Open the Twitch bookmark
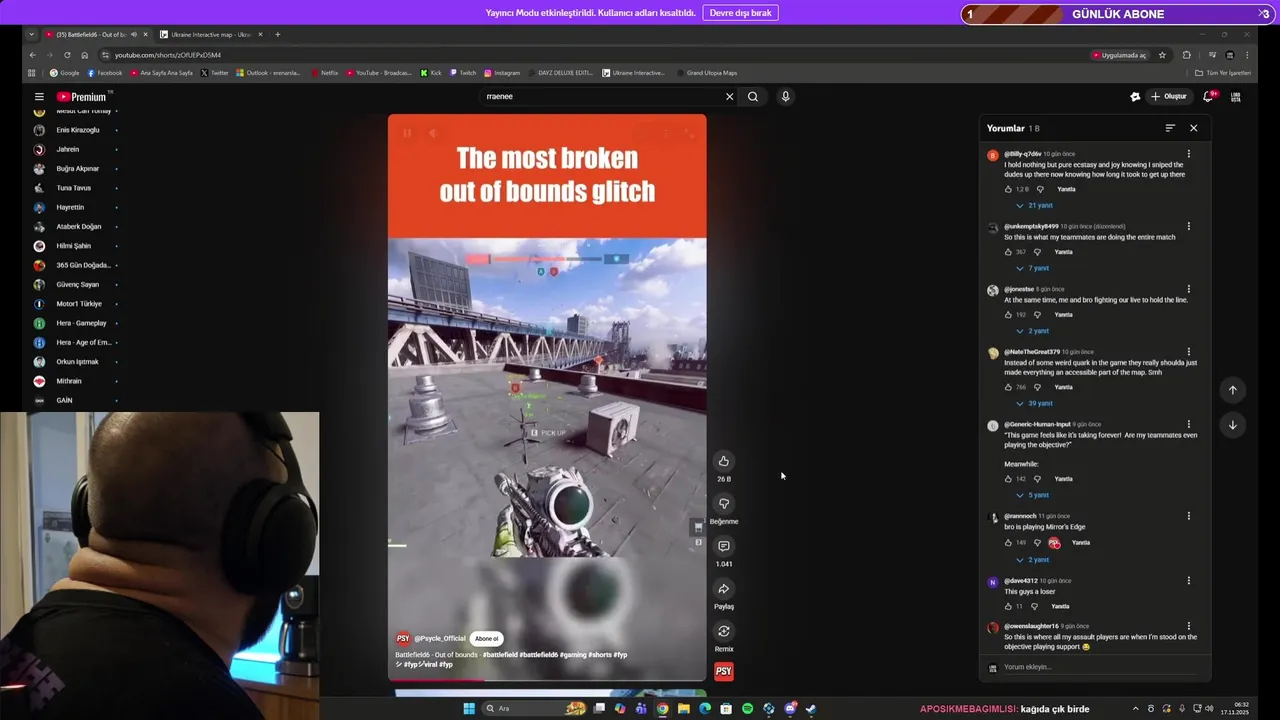Viewport: 1280px width, 720px height. click(x=463, y=73)
